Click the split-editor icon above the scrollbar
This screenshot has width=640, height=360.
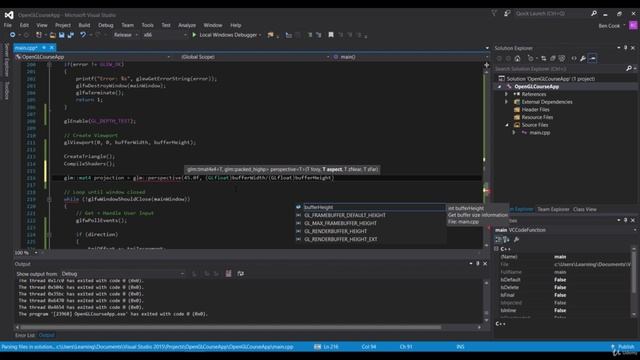click(487, 65)
